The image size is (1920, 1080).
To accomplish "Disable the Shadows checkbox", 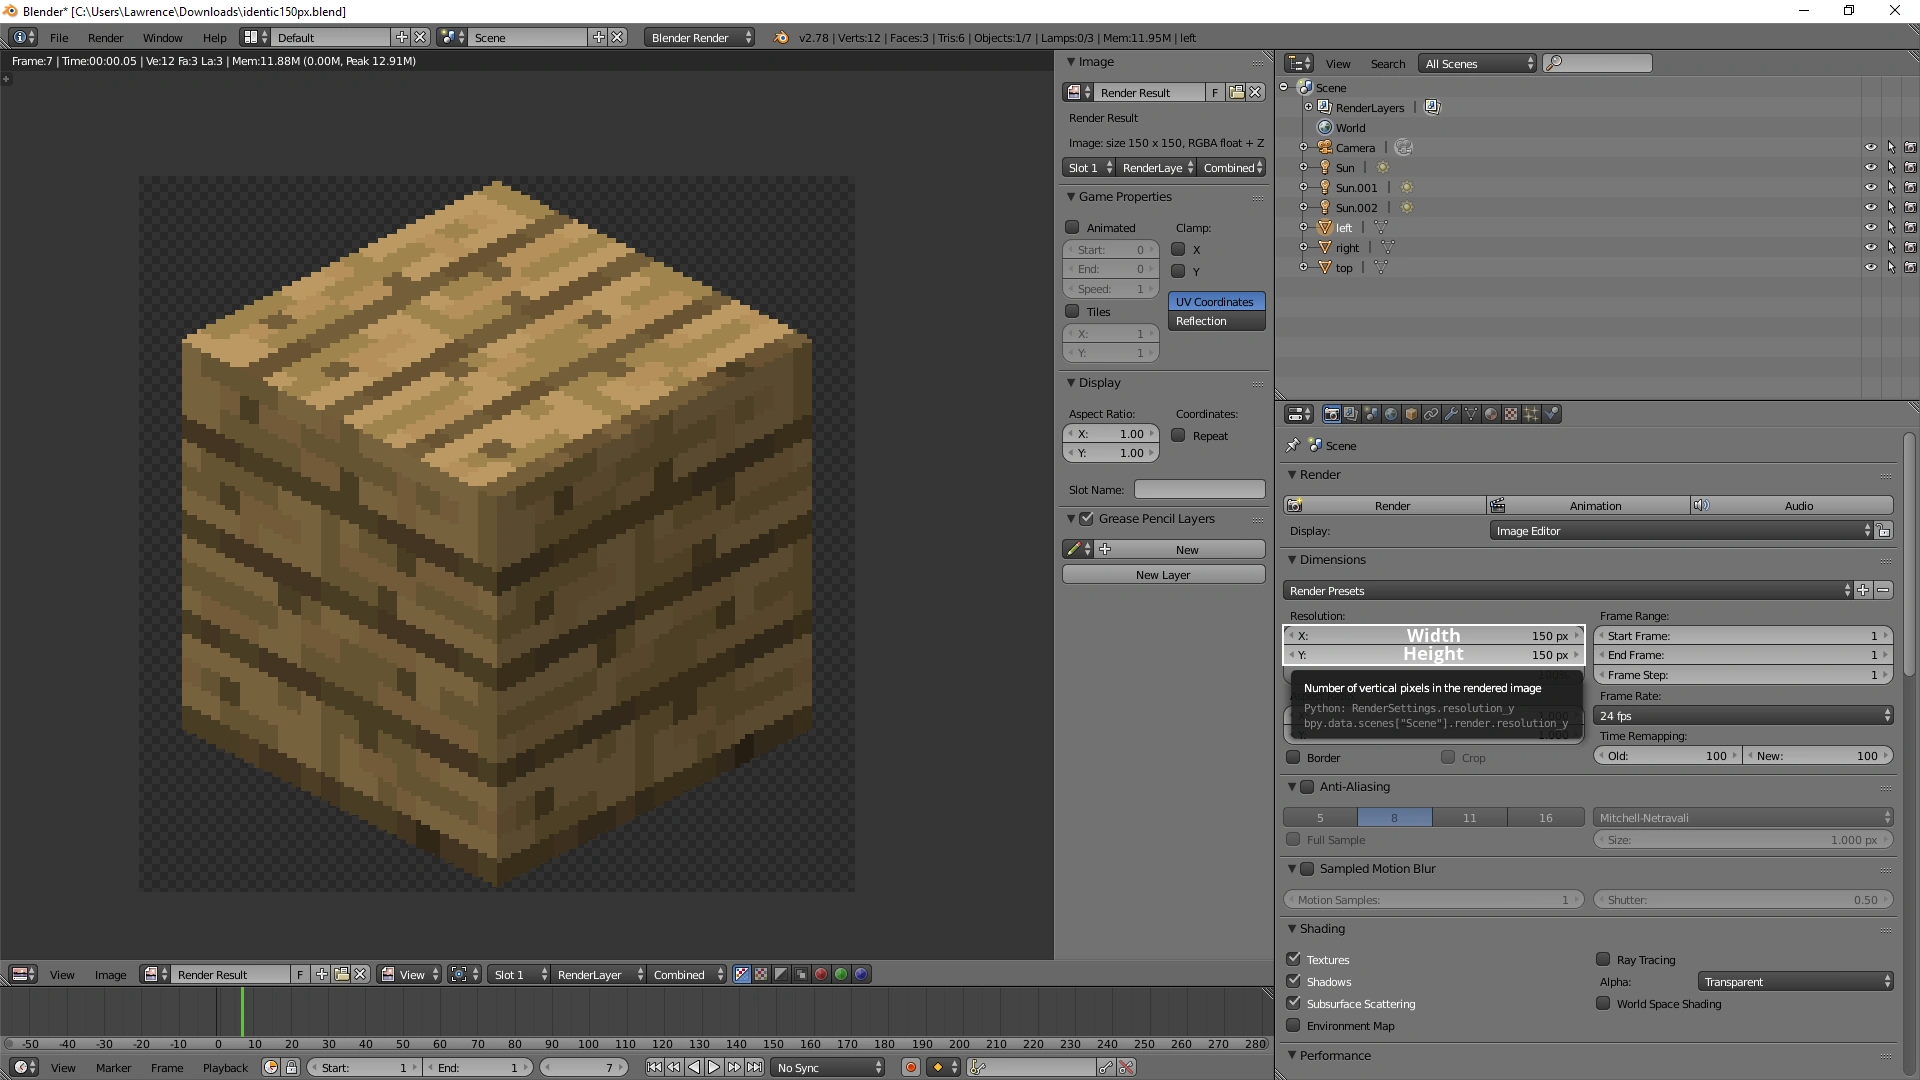I will [x=1294, y=982].
